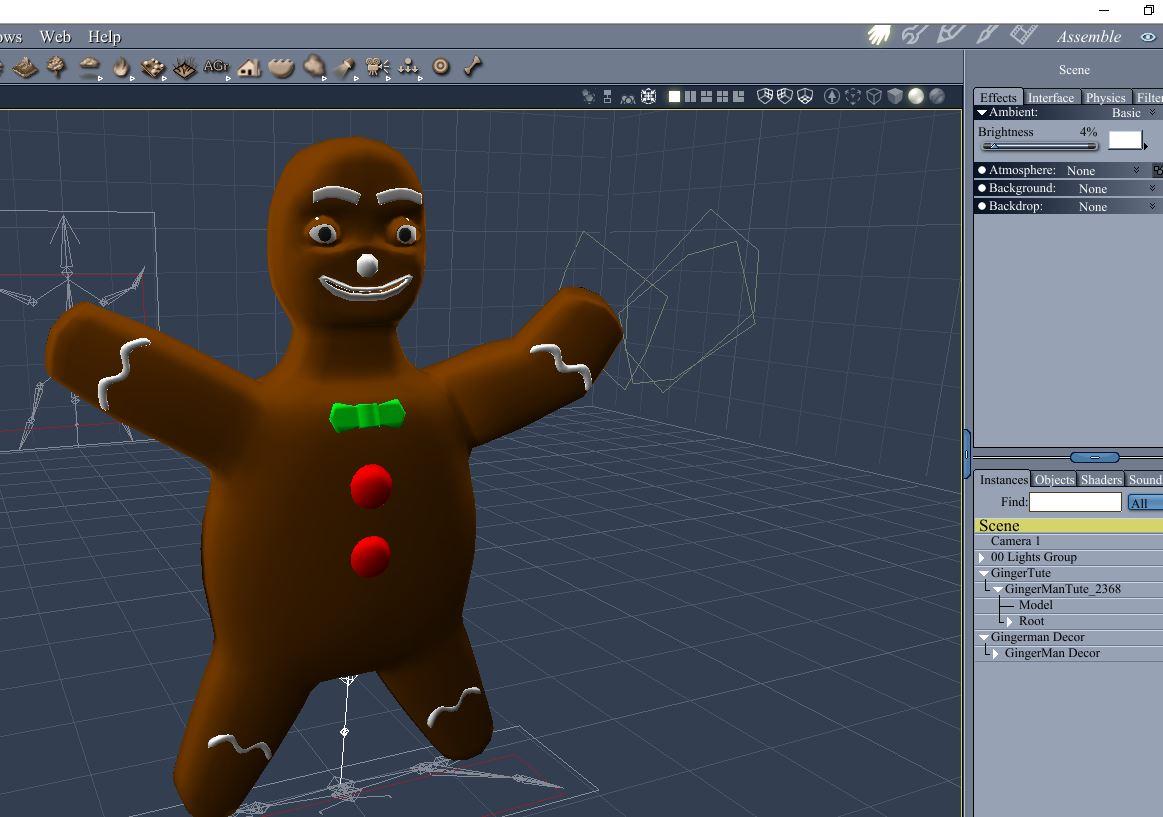Toggle the Atmosphere bullet indicator
The image size is (1163, 817).
[982, 171]
